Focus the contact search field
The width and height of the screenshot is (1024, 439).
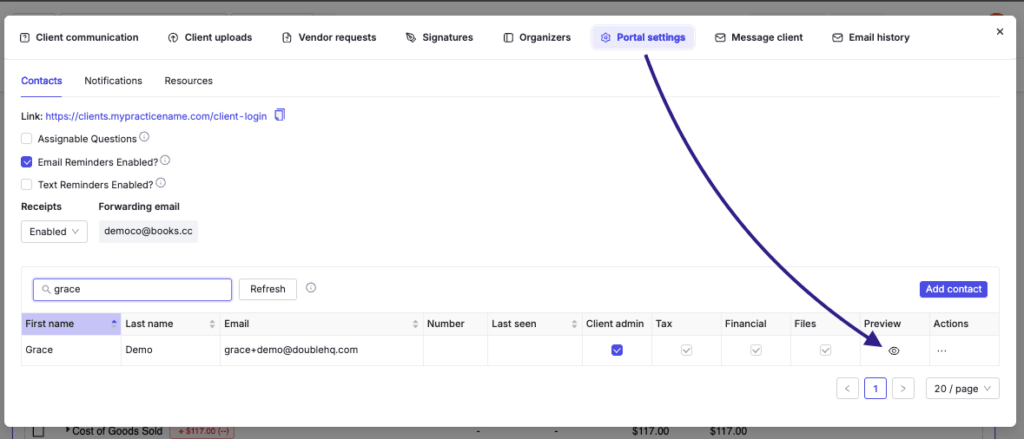133,289
